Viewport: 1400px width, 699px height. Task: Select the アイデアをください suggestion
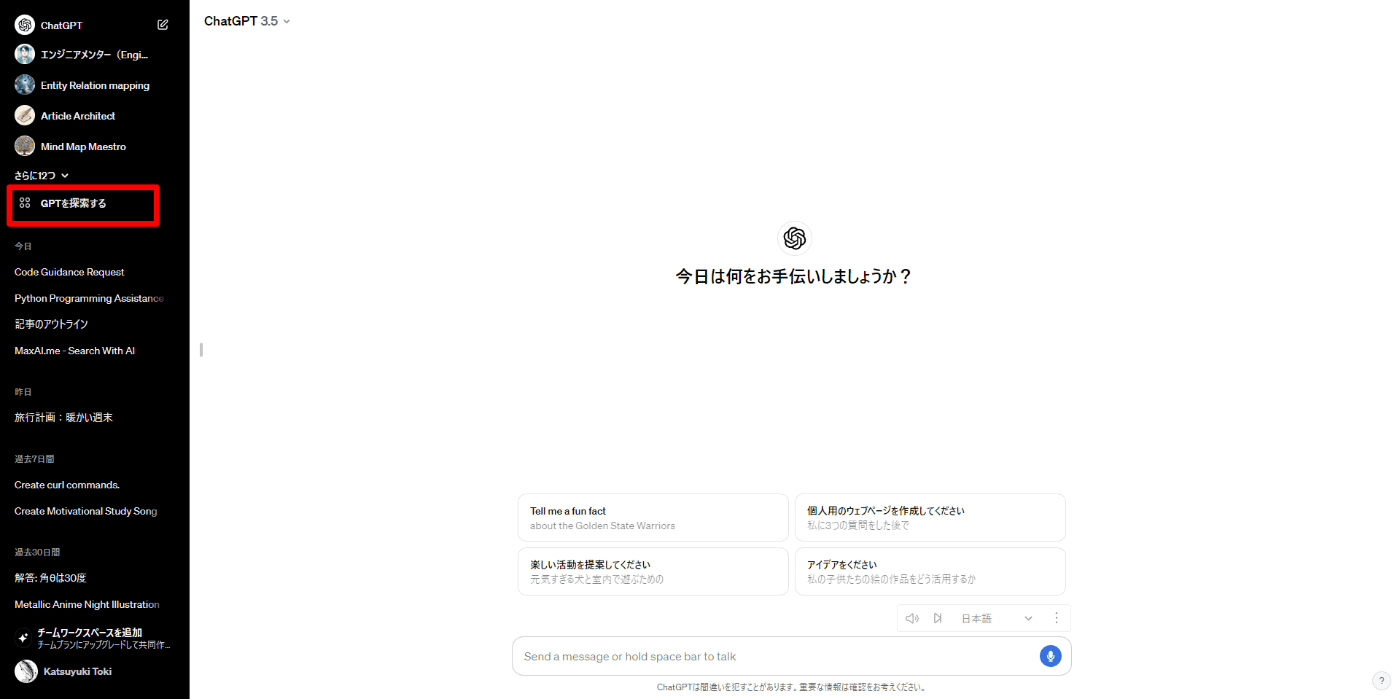(x=930, y=572)
